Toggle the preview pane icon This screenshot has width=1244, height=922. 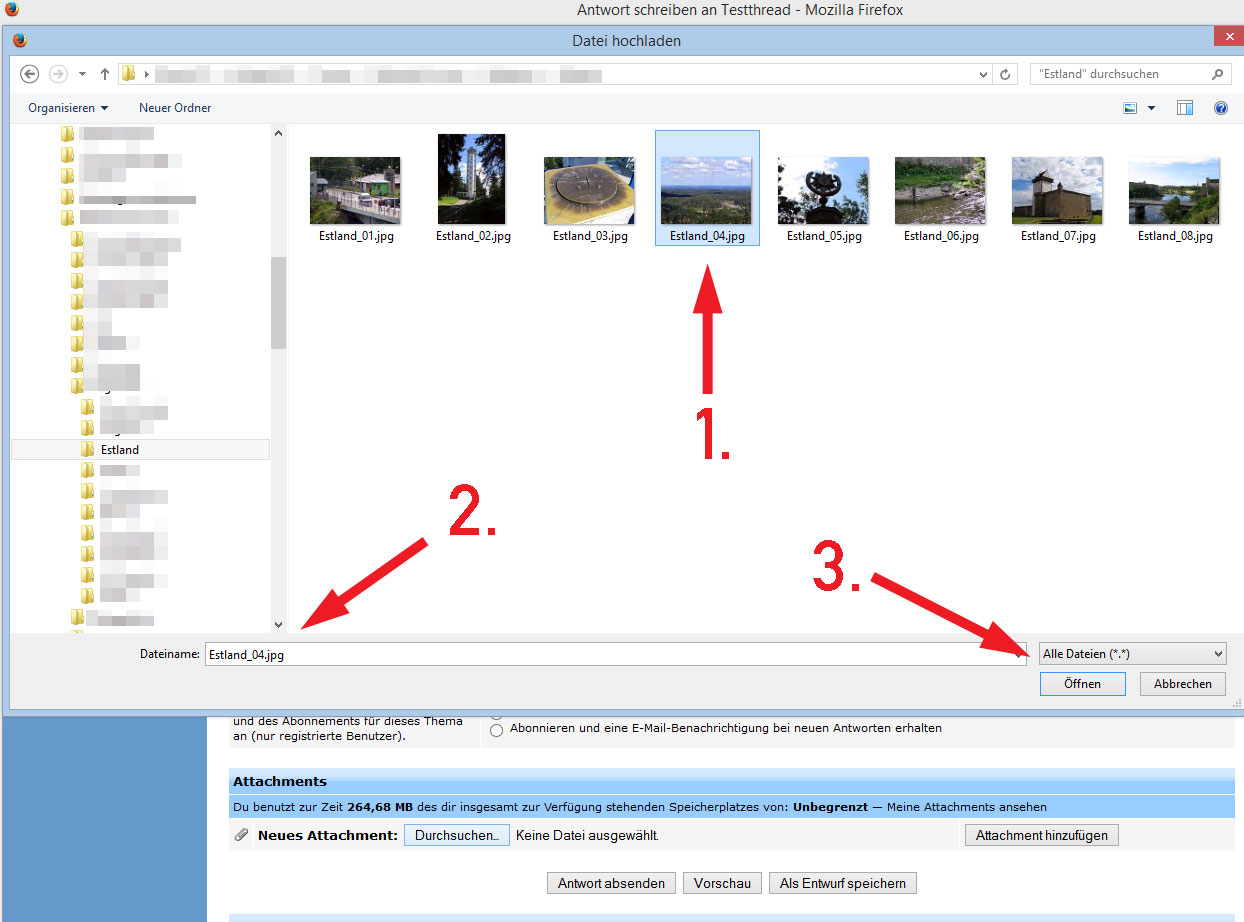1185,108
